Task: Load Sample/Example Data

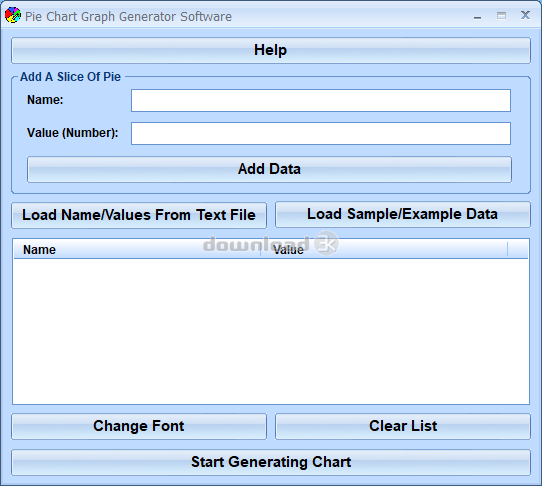Action: 403,215
